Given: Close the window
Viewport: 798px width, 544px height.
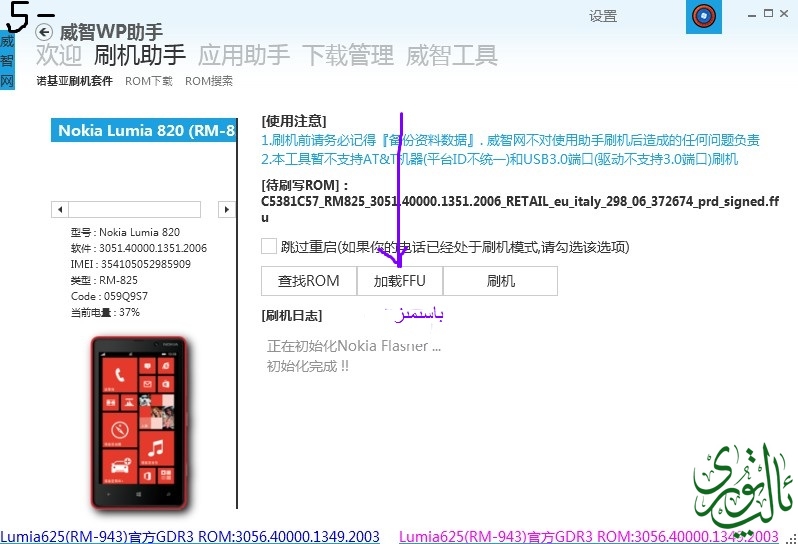Looking at the screenshot, I should [784, 14].
